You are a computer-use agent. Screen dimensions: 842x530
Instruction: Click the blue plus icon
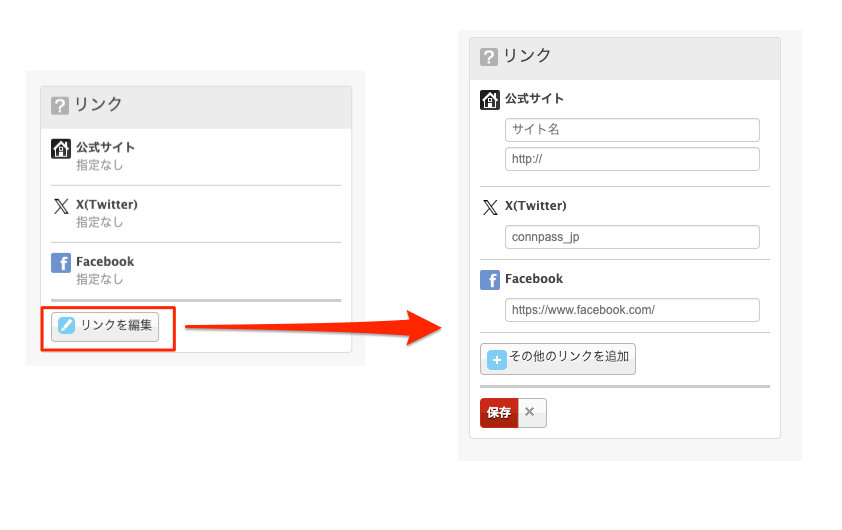click(x=497, y=359)
